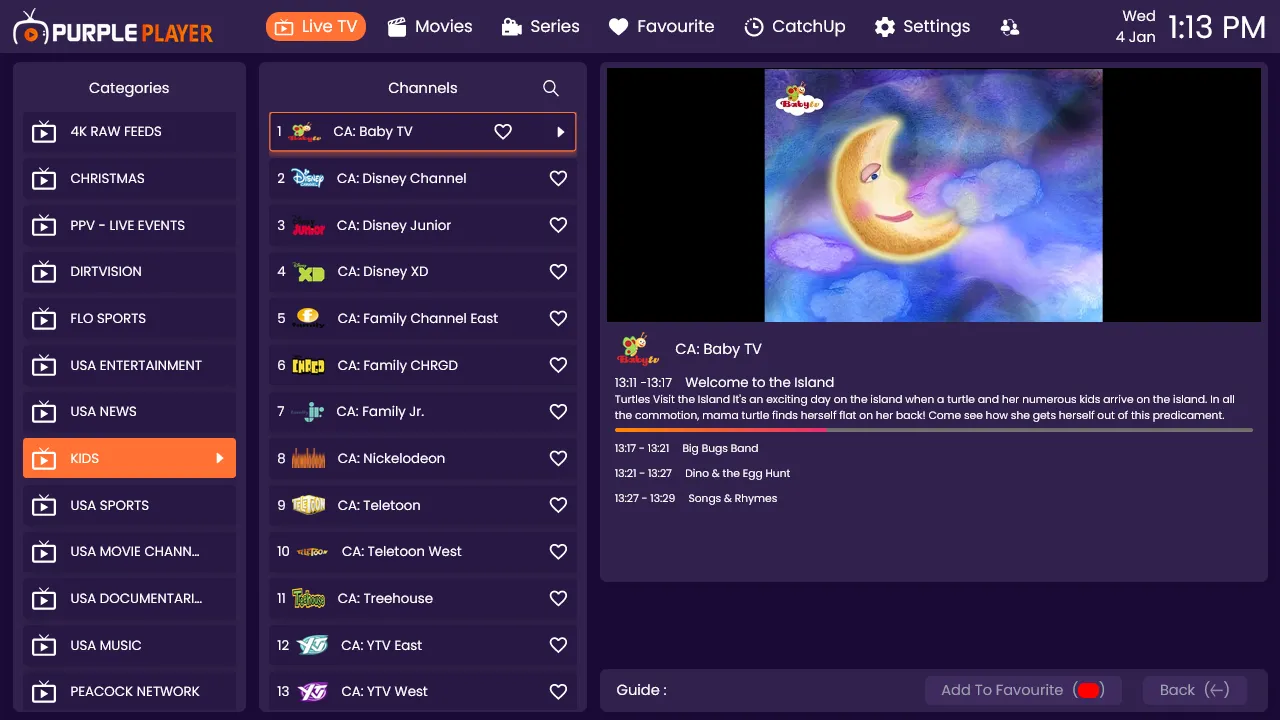1280x720 pixels.
Task: Click the Back button
Action: tap(1195, 690)
